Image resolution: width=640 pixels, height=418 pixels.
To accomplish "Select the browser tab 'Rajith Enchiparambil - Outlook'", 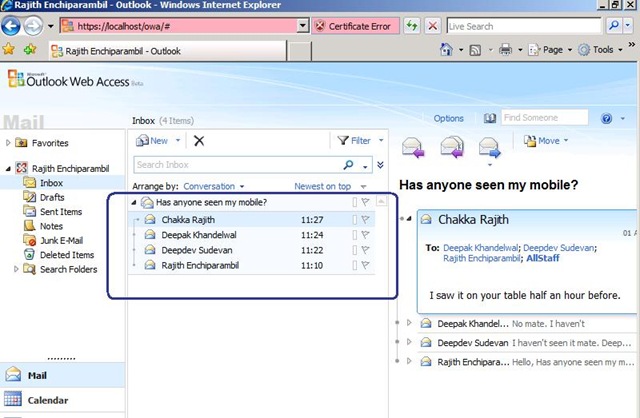I will 168,51.
